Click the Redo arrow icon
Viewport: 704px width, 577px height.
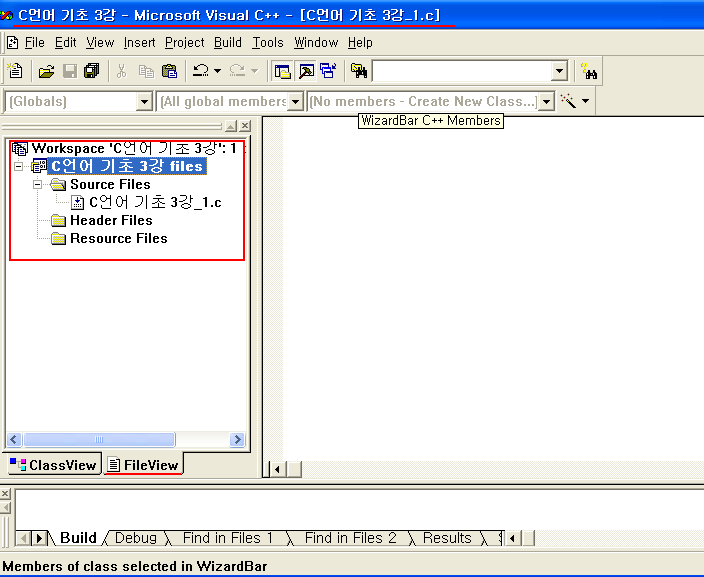coord(237,70)
